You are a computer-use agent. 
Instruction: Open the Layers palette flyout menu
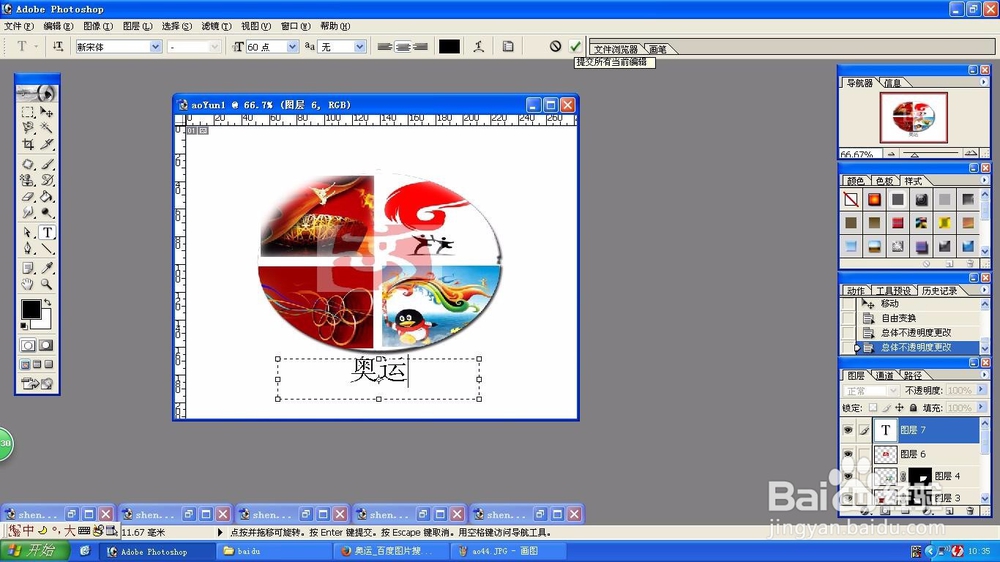click(x=984, y=375)
